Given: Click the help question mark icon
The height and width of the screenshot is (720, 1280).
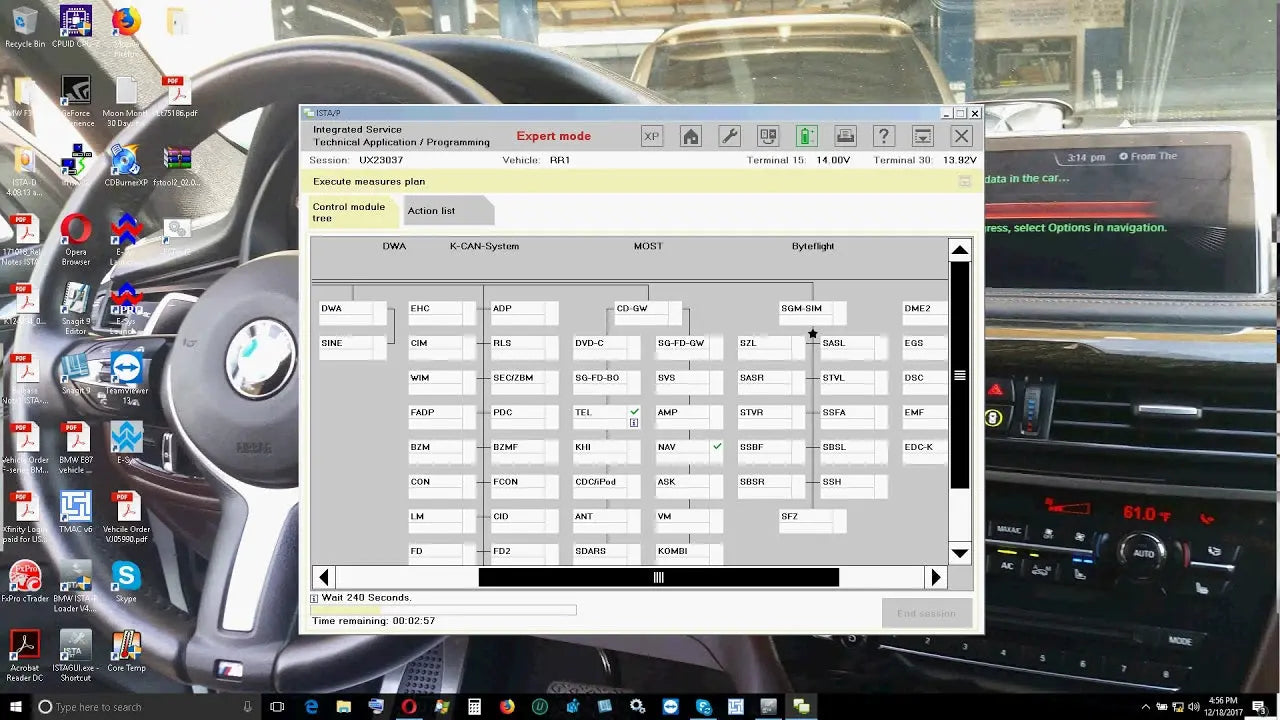Looking at the screenshot, I should 884,135.
